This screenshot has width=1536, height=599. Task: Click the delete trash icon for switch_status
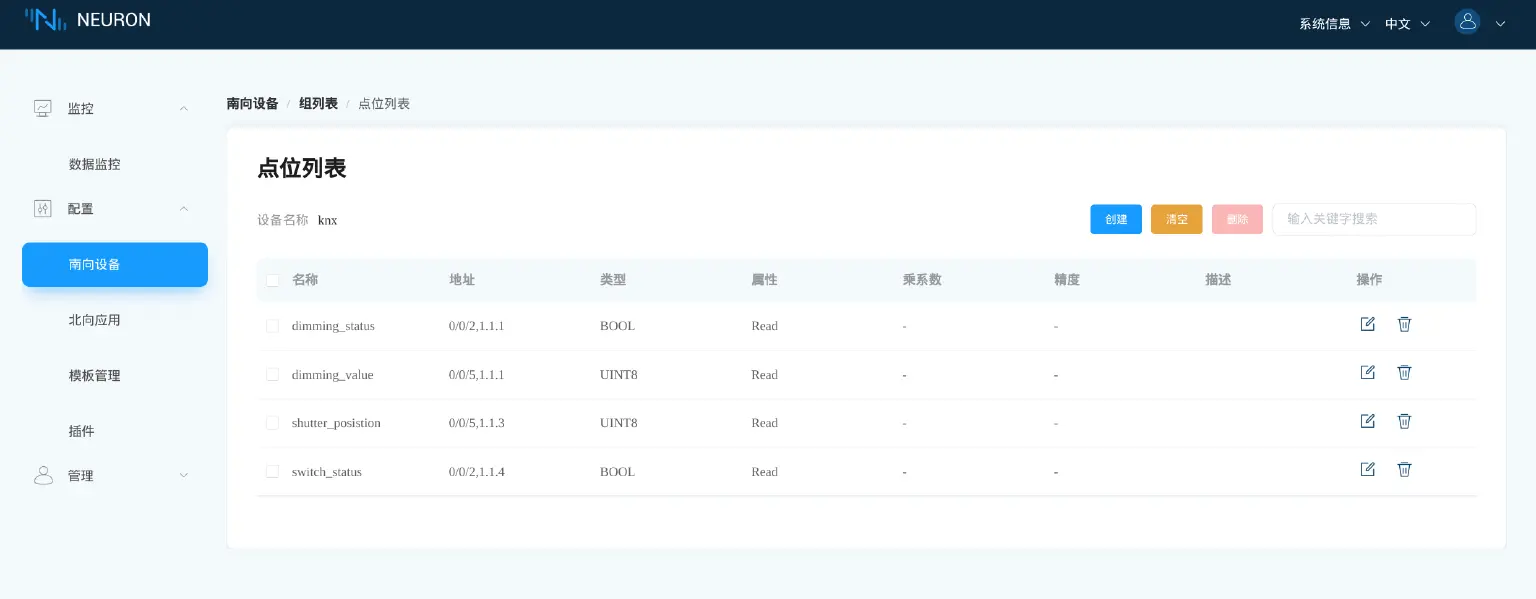point(1404,469)
